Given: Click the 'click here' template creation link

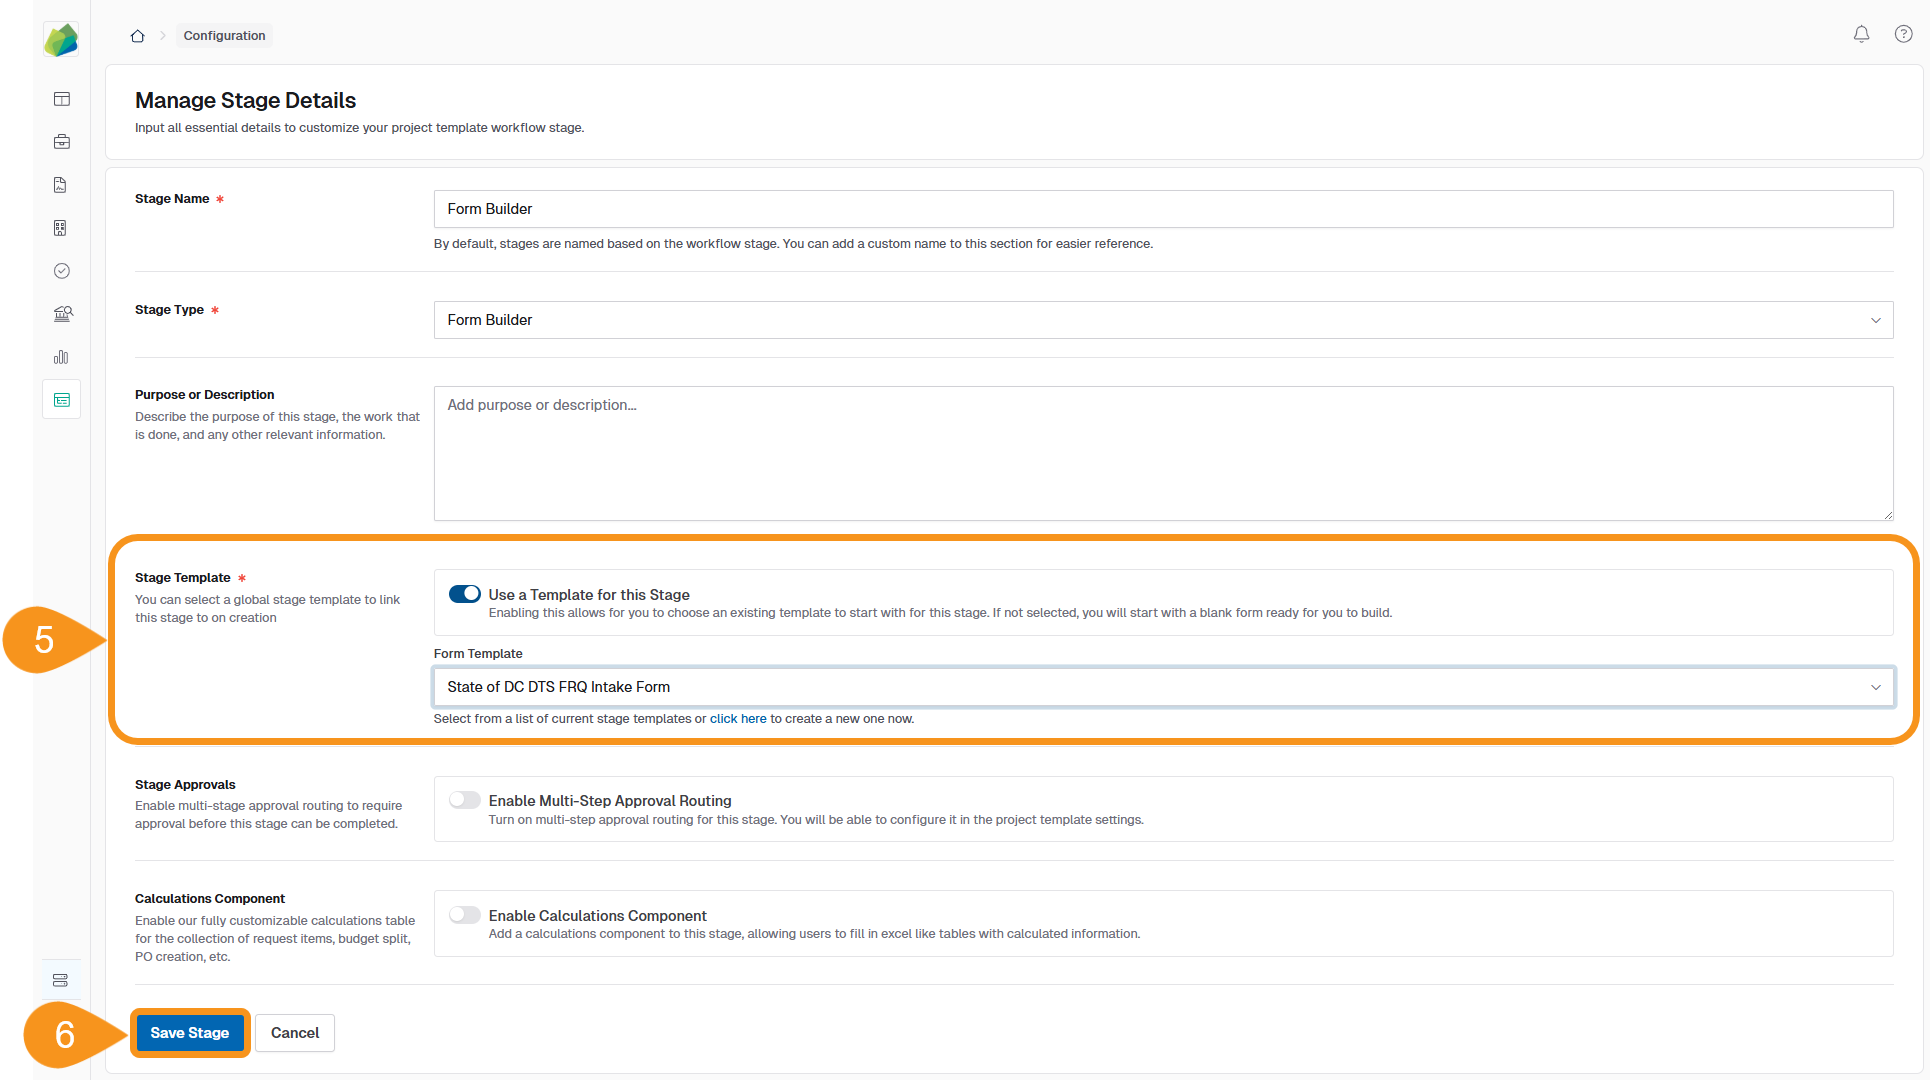Looking at the screenshot, I should click(x=738, y=718).
